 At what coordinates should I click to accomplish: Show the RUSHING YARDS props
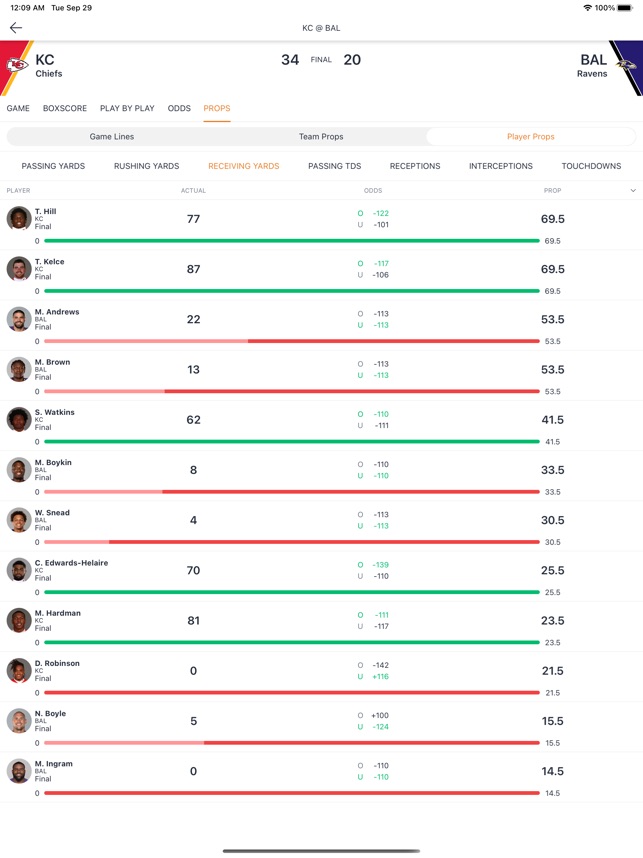coord(146,166)
